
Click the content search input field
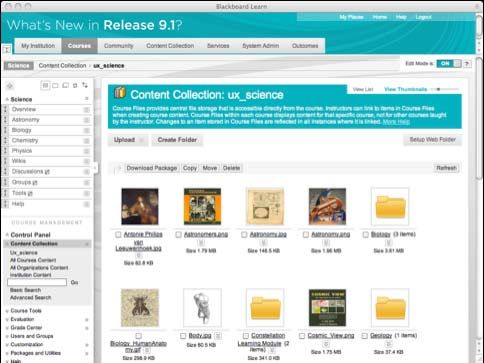pos(37,282)
